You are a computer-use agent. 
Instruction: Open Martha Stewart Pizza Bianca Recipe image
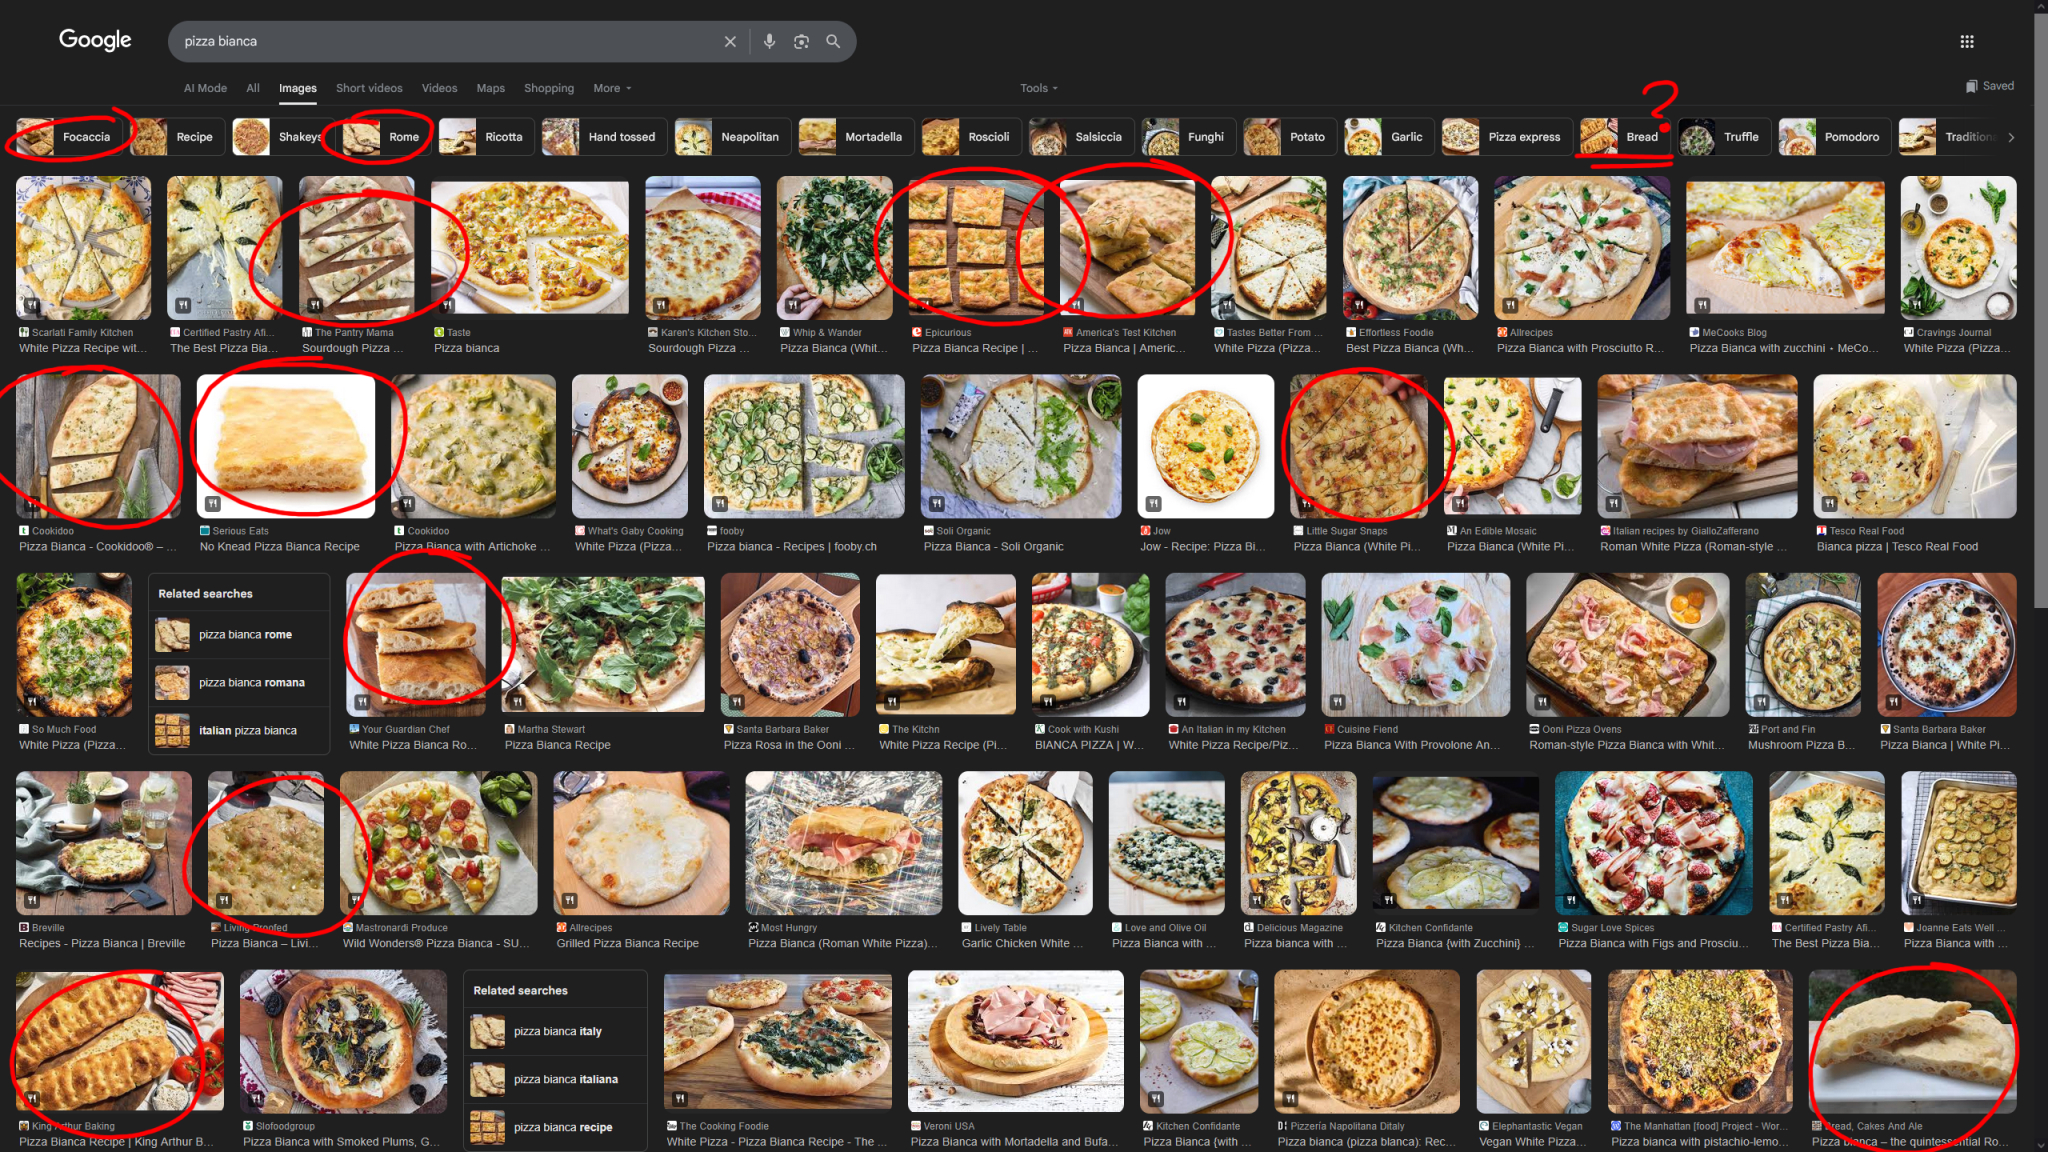pyautogui.click(x=603, y=644)
